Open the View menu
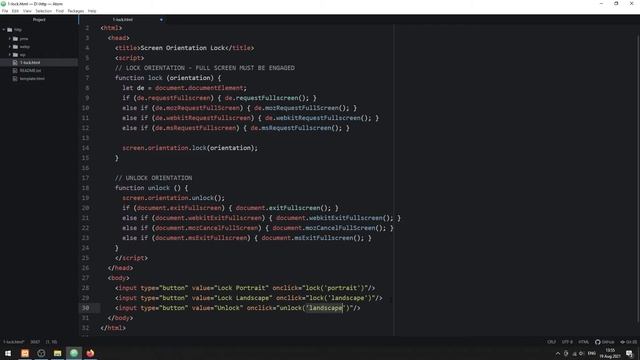This screenshot has width=640, height=360. point(27,11)
